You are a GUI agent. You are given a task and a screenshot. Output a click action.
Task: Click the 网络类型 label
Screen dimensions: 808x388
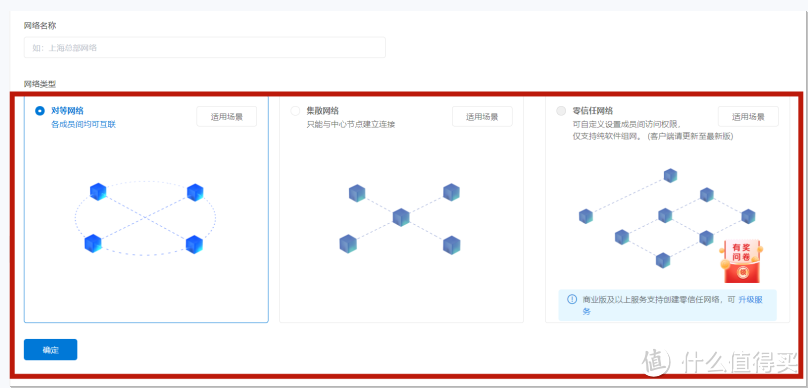pyautogui.click(x=40, y=83)
